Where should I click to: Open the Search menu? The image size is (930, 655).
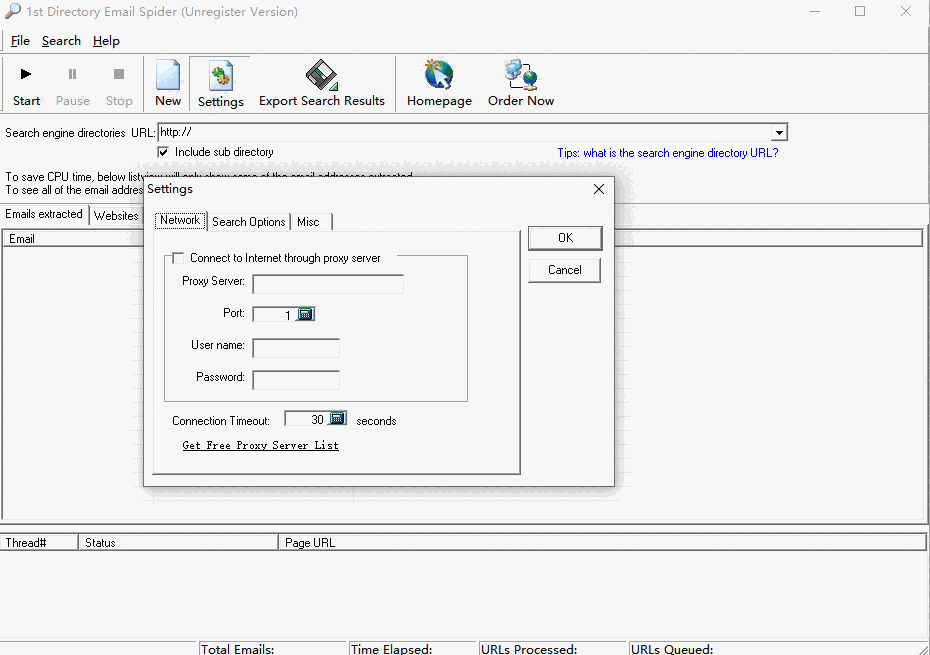(61, 41)
